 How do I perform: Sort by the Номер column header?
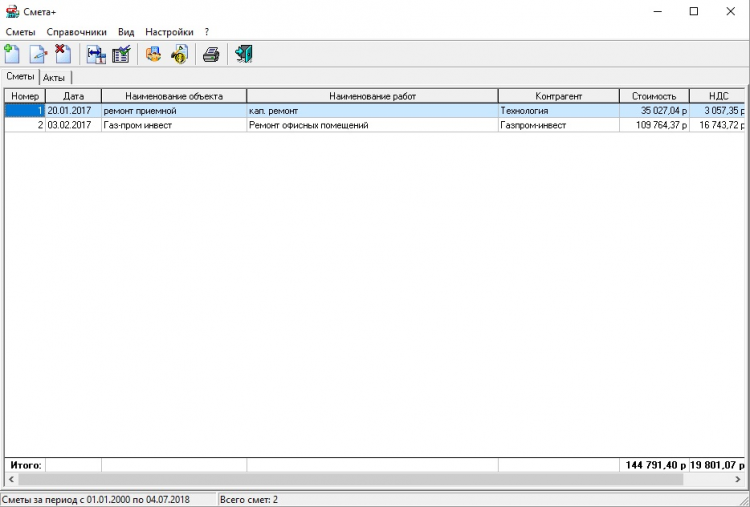pyautogui.click(x=25, y=96)
